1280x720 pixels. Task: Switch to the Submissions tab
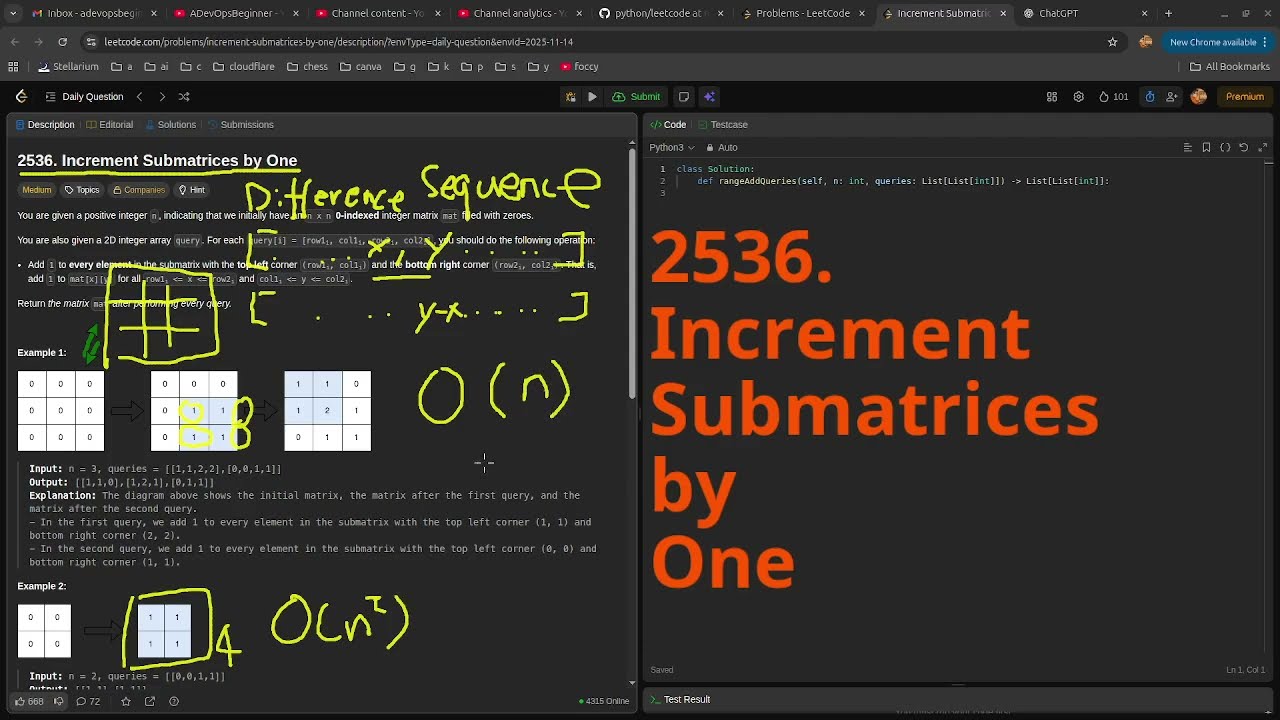(x=241, y=125)
